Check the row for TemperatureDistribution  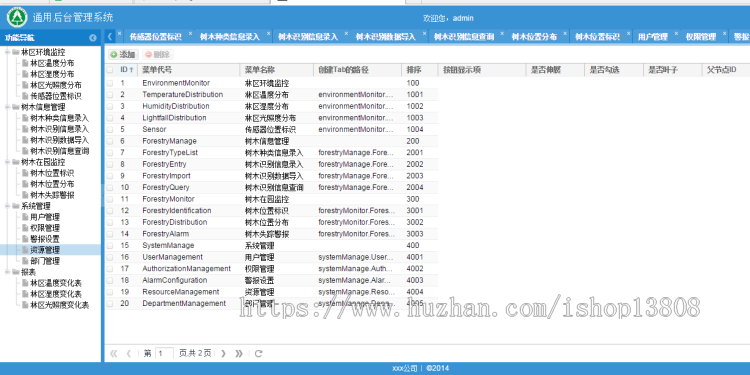110,95
